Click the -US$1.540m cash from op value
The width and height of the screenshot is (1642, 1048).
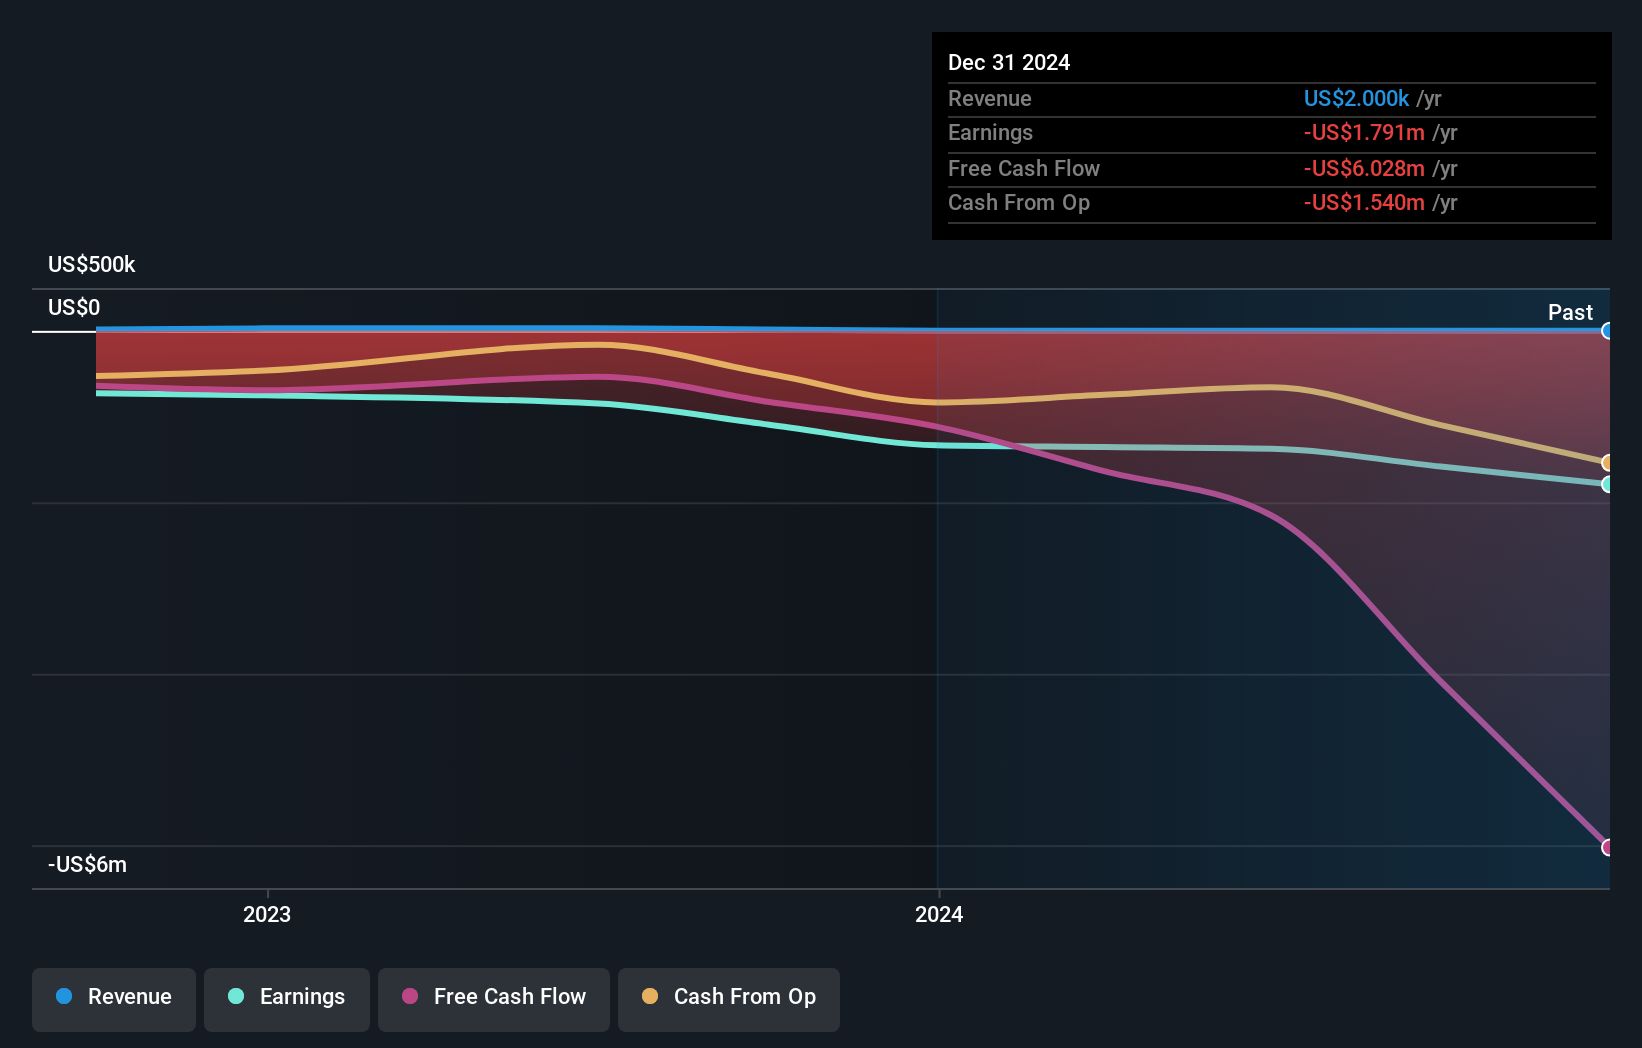1364,202
